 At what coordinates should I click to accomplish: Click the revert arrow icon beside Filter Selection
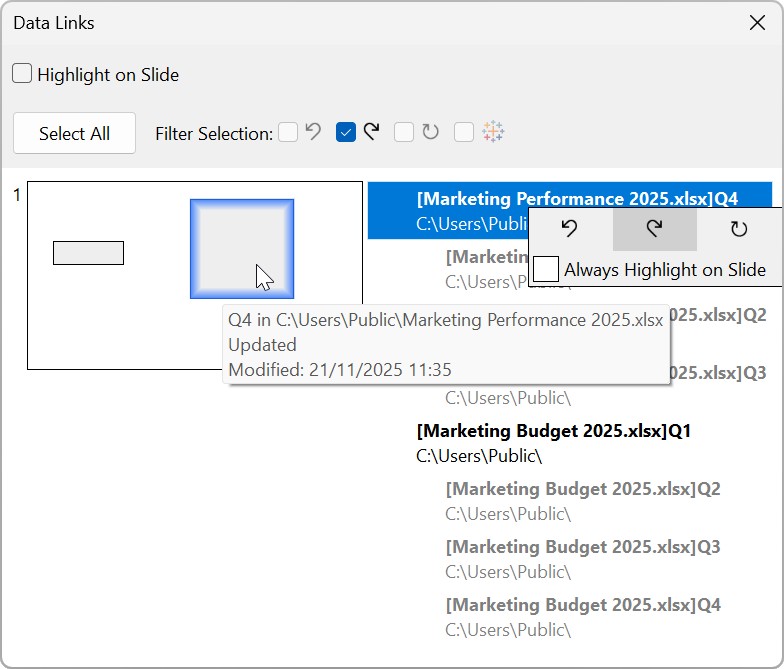[313, 132]
